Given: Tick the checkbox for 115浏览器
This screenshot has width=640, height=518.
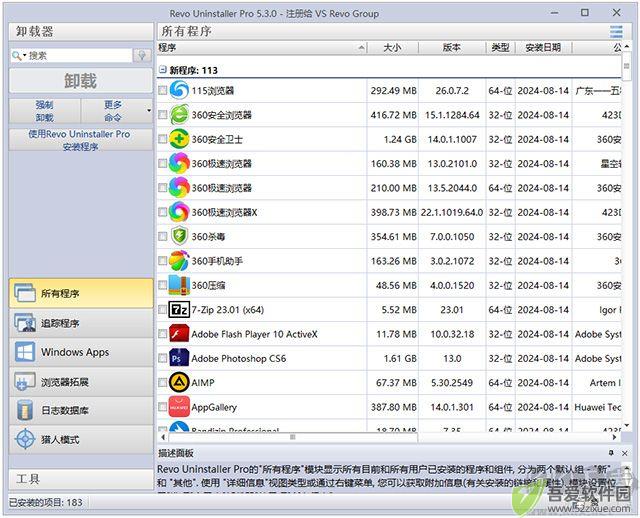Looking at the screenshot, I should (x=162, y=90).
